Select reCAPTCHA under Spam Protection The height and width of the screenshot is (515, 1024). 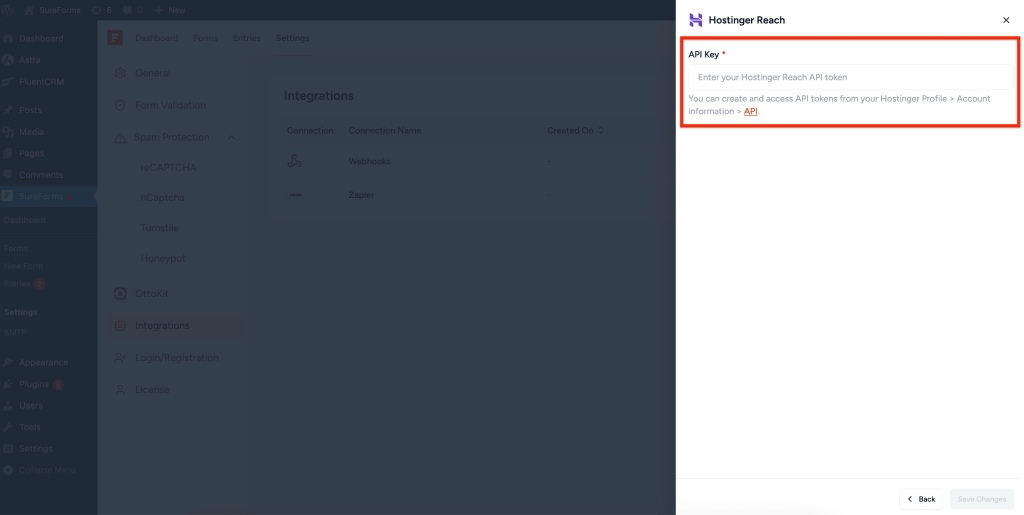168,168
